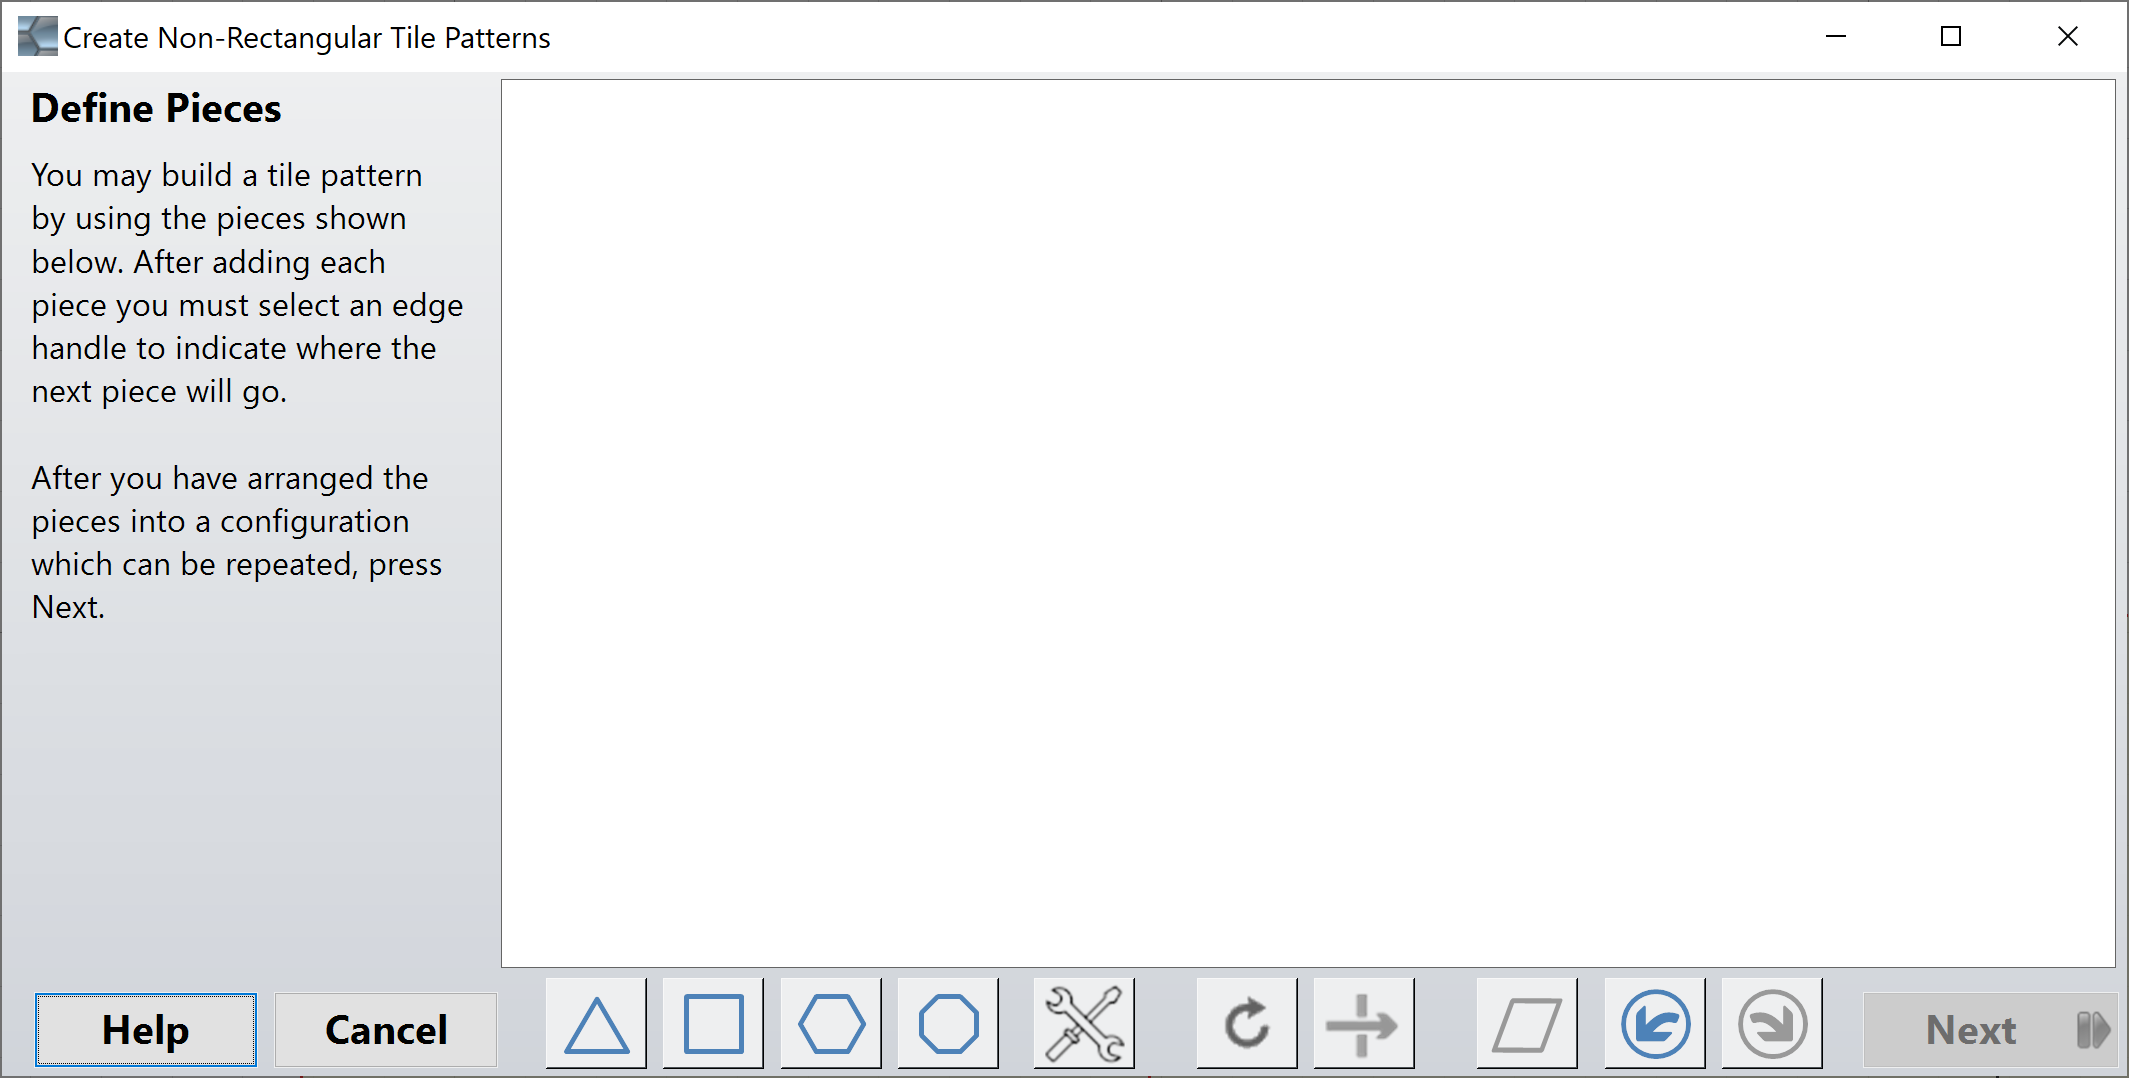Add a triangle piece to the pattern
The width and height of the screenshot is (2129, 1078).
[x=596, y=1024]
